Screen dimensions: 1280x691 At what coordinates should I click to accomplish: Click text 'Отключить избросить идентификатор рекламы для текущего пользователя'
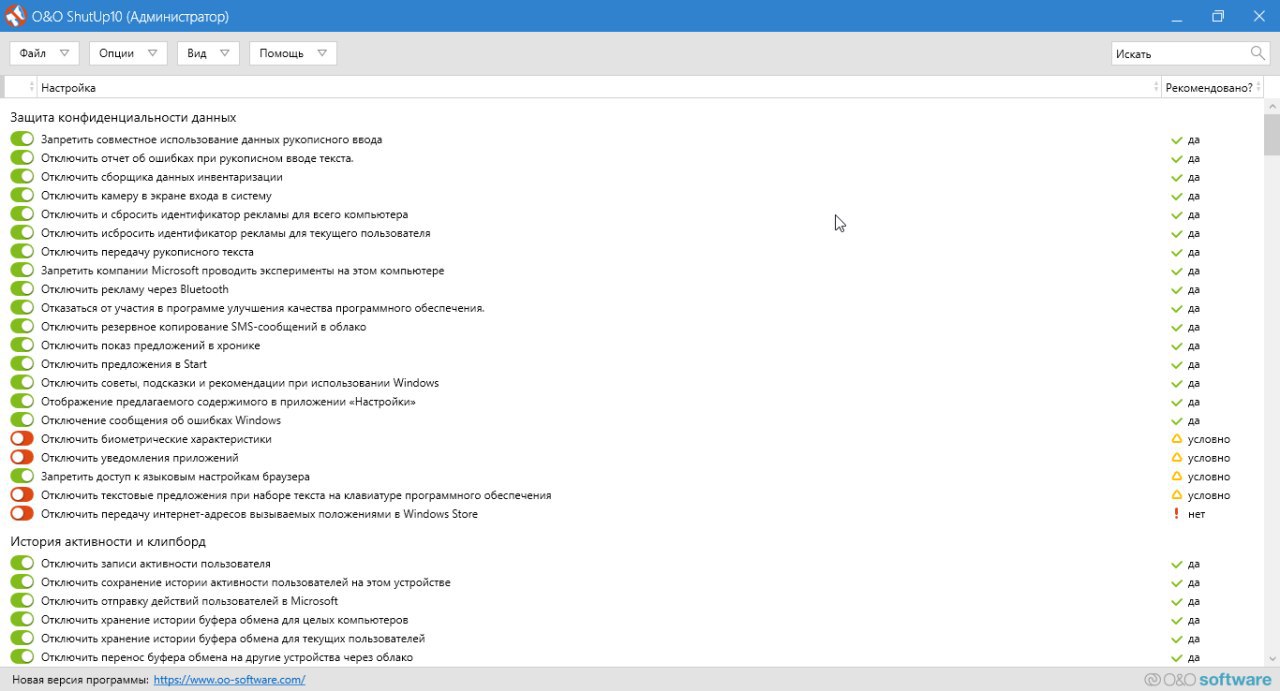236,234
